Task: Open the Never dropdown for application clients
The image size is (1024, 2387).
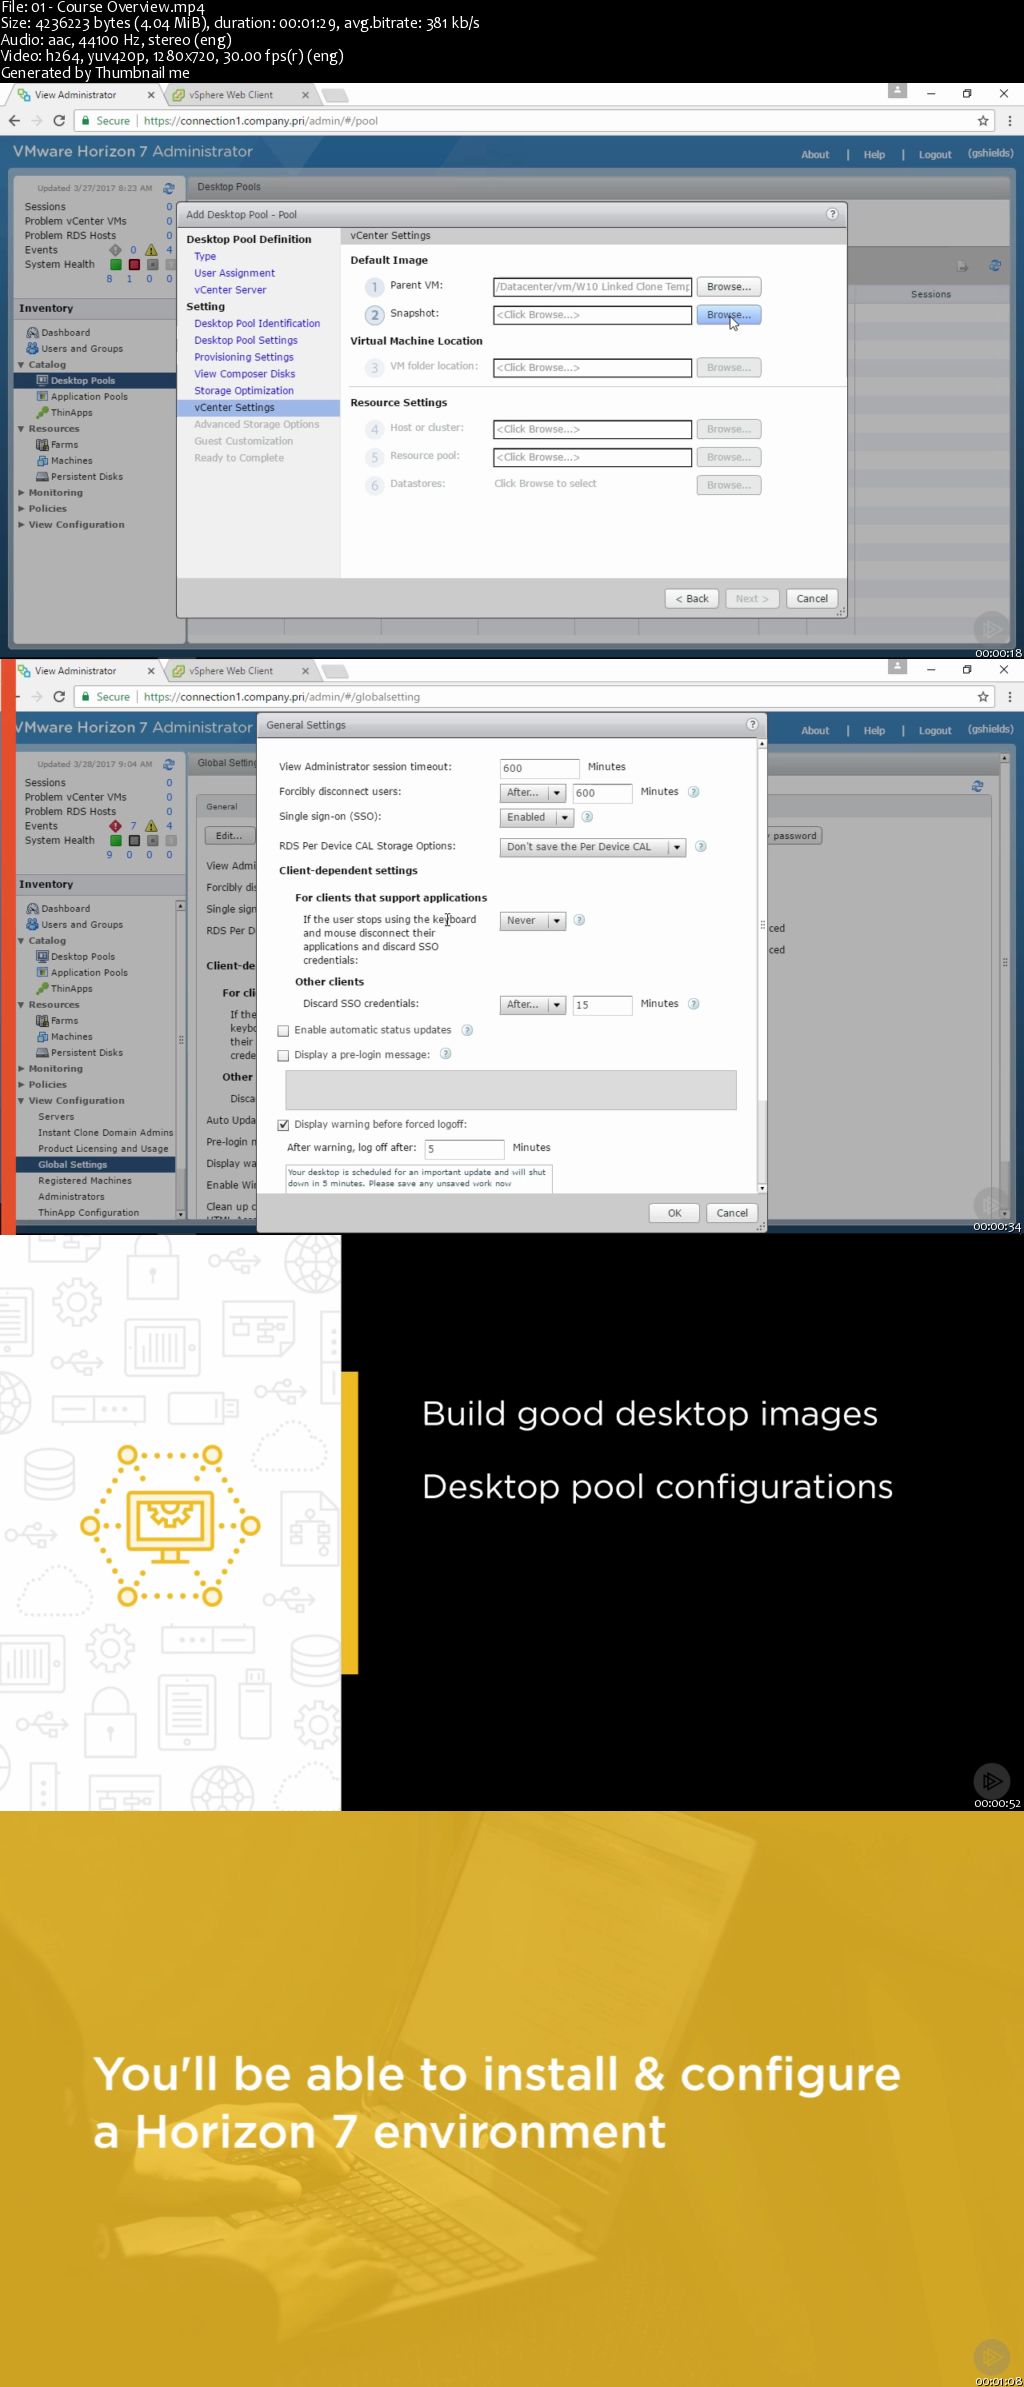Action: [x=533, y=921]
